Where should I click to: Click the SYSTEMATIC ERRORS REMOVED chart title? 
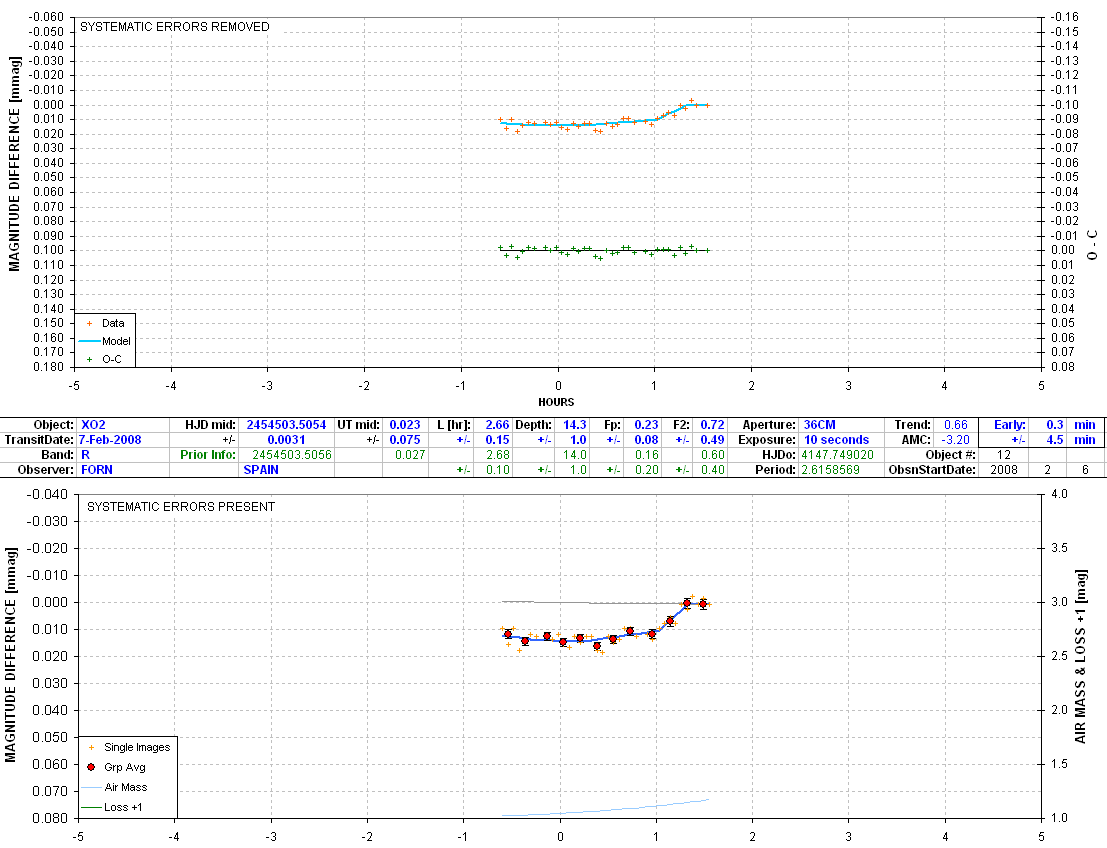point(174,27)
